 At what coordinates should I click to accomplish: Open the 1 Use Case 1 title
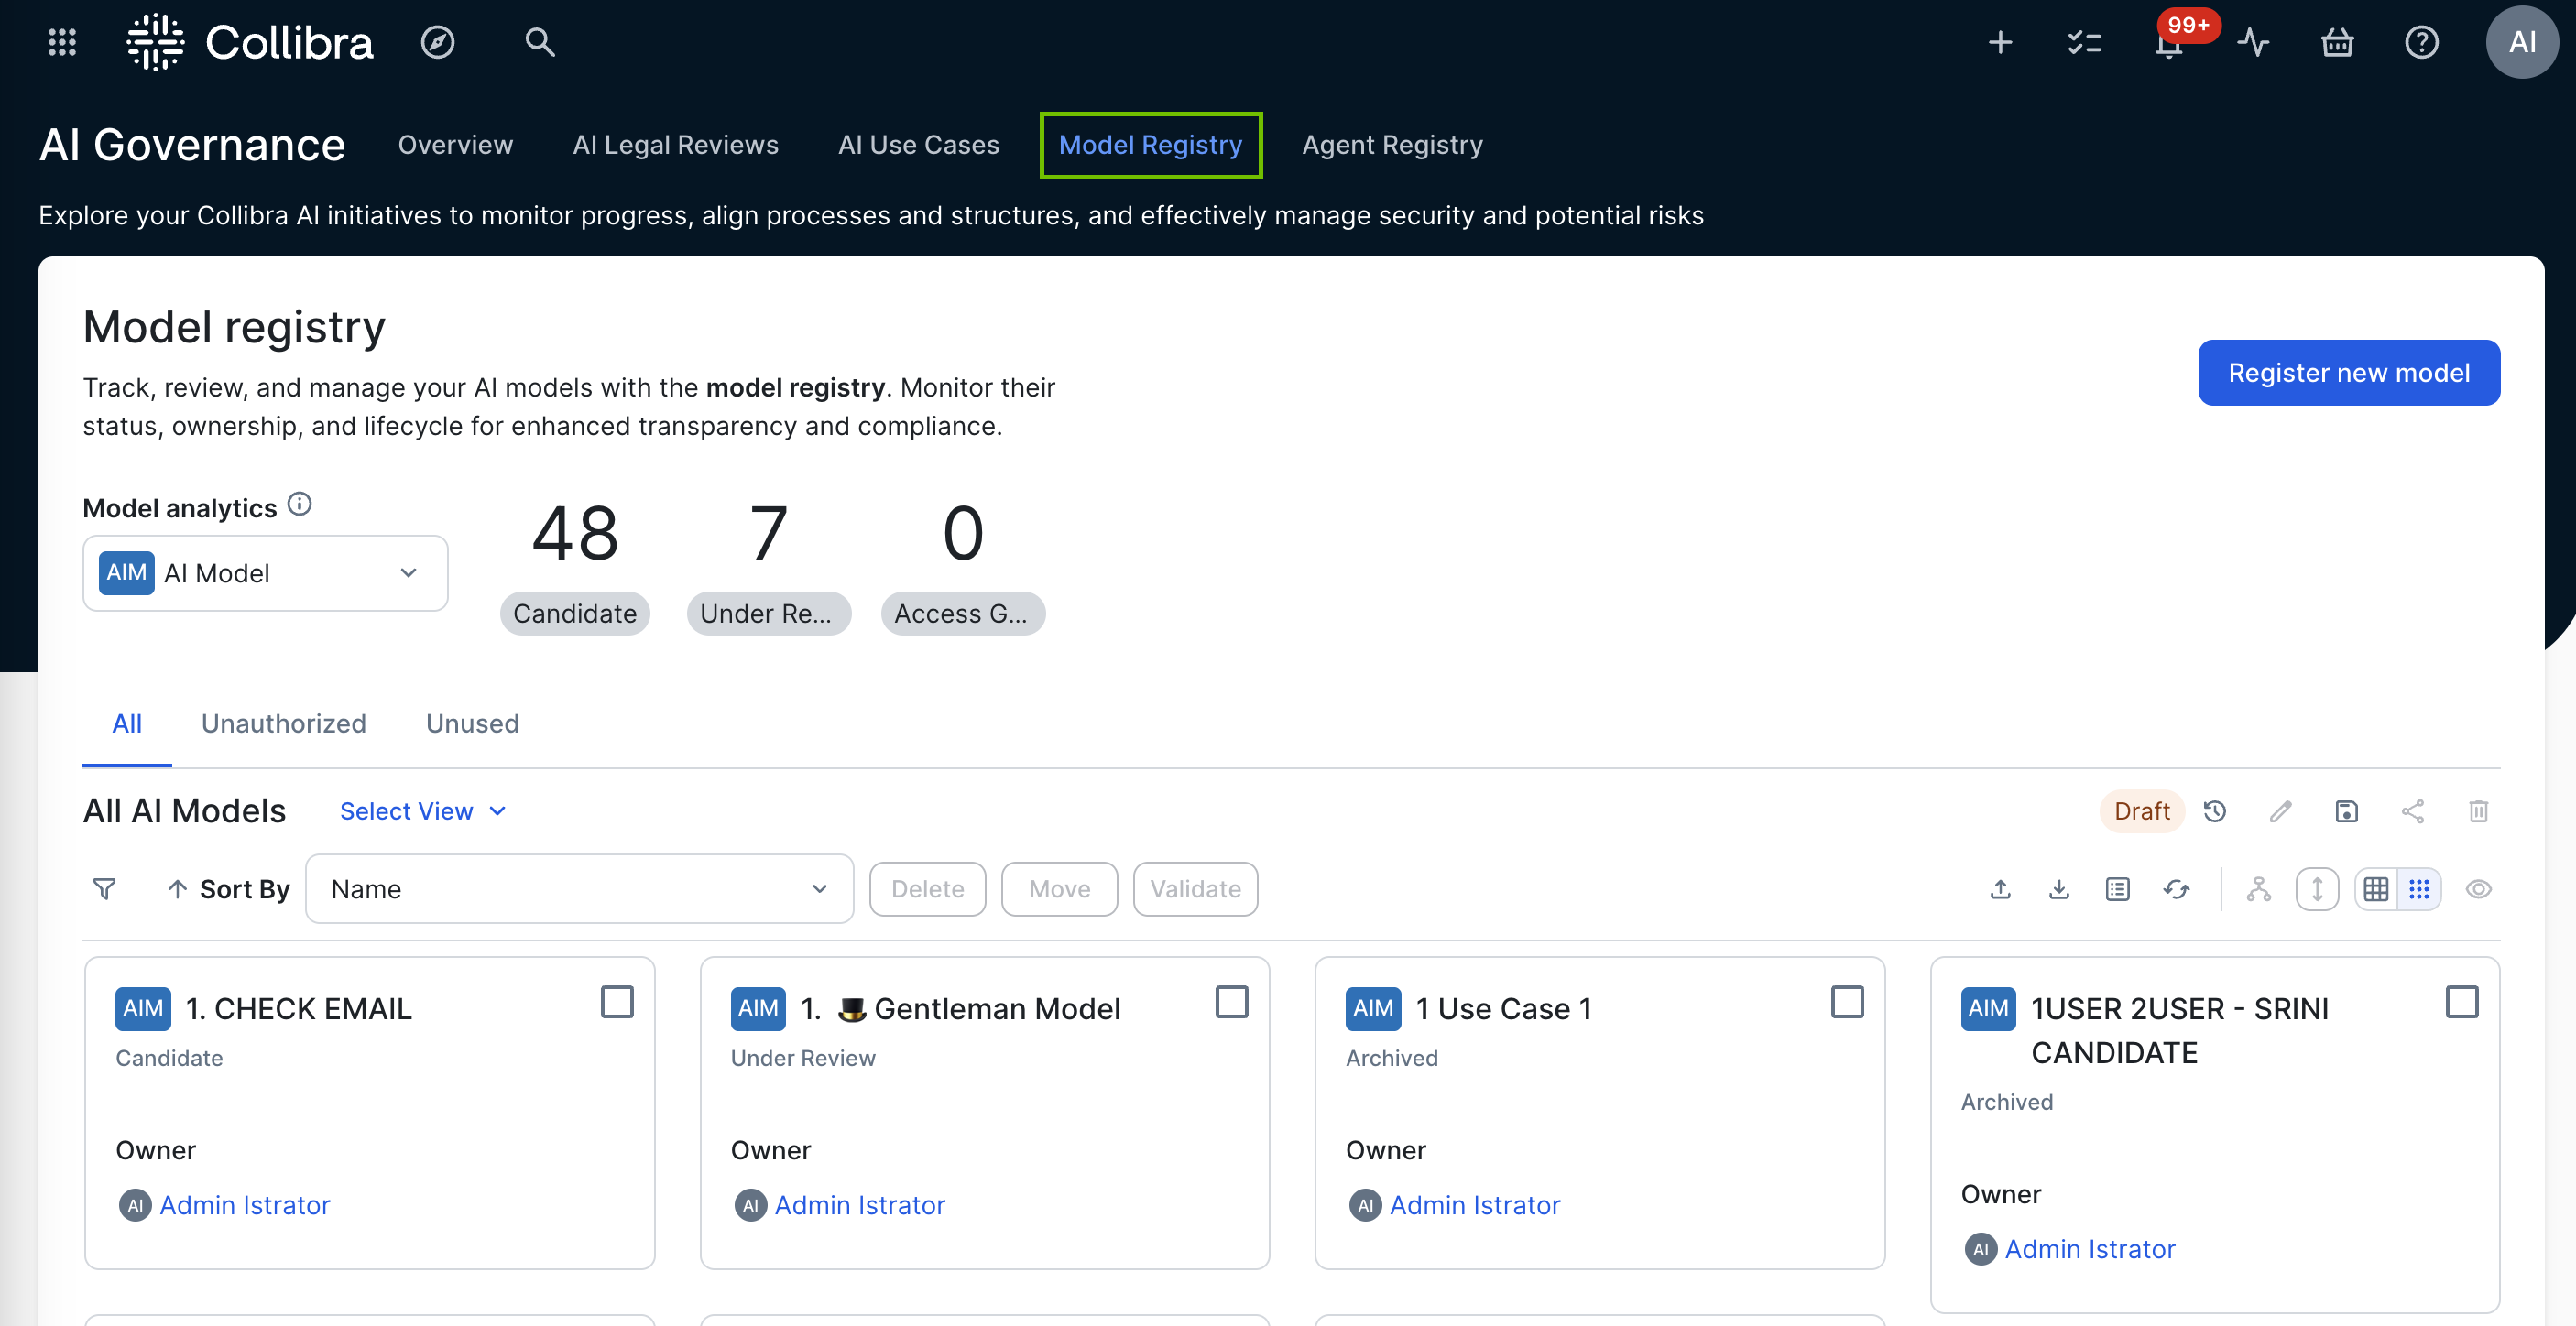tap(1503, 1009)
